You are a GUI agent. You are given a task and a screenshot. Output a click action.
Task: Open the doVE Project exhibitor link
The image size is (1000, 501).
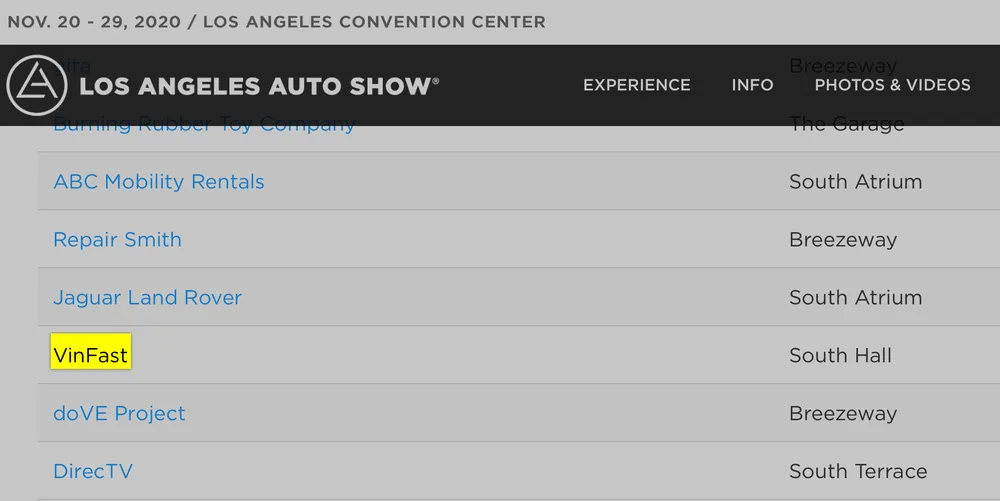(119, 413)
